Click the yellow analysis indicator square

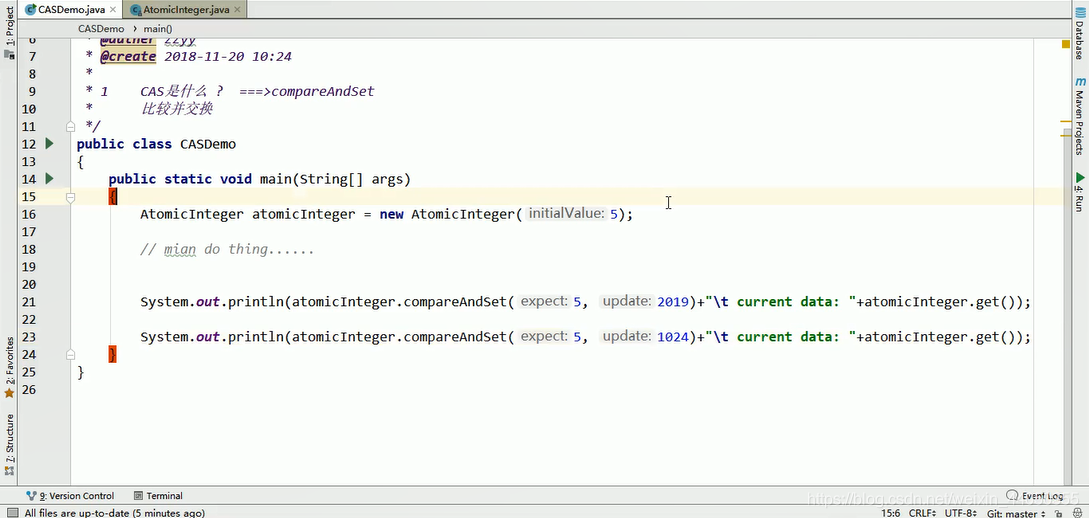point(1066,44)
